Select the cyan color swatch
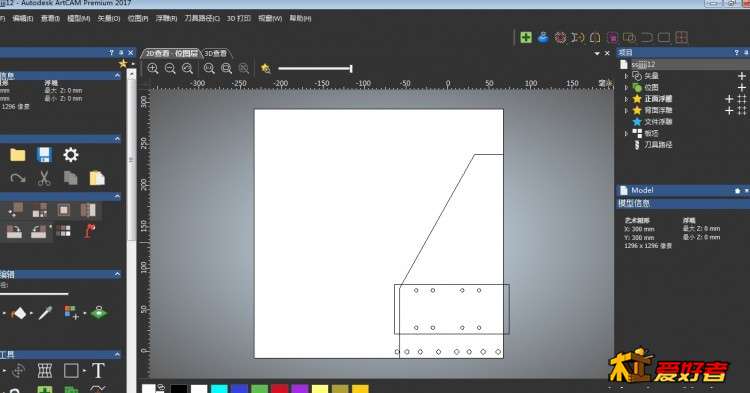Image resolution: width=750 pixels, height=393 pixels. coord(219,389)
